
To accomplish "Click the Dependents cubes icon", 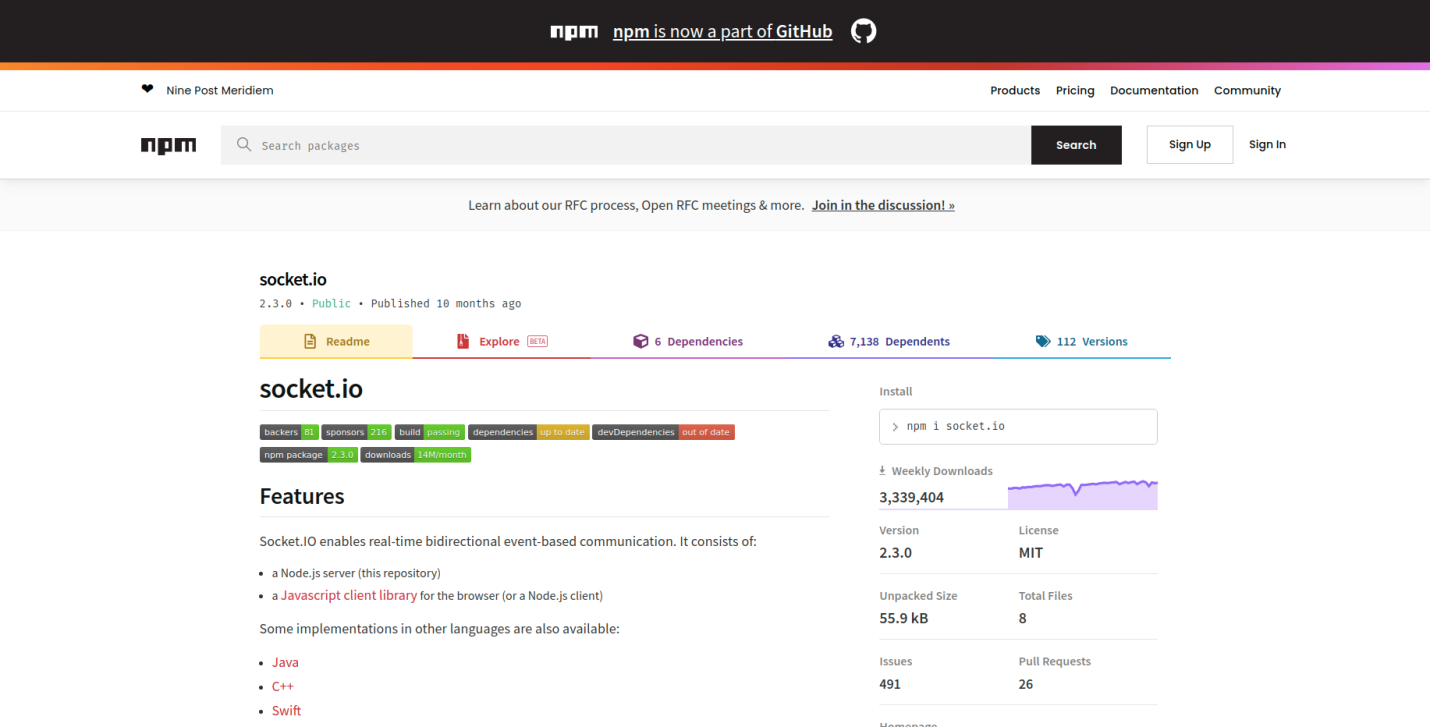I will (x=836, y=341).
